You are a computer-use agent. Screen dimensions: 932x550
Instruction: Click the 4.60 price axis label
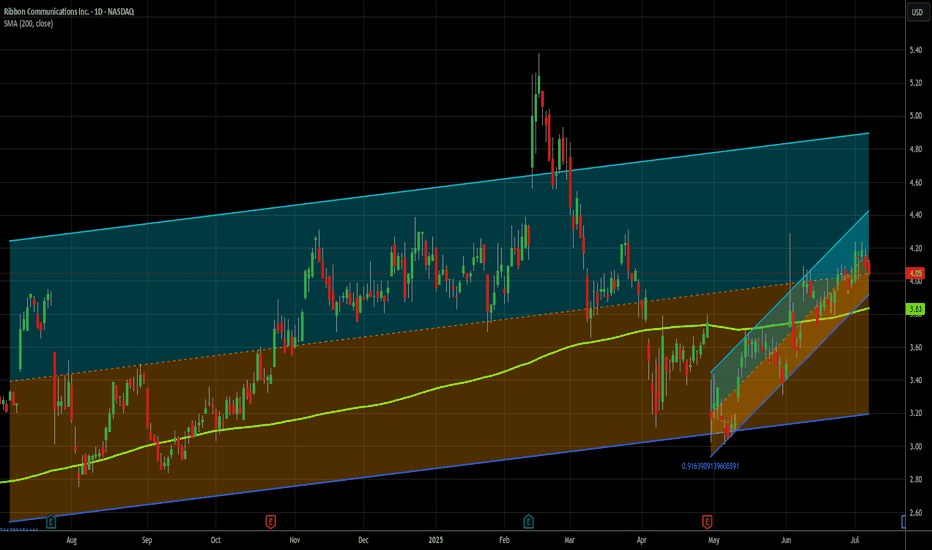point(915,183)
